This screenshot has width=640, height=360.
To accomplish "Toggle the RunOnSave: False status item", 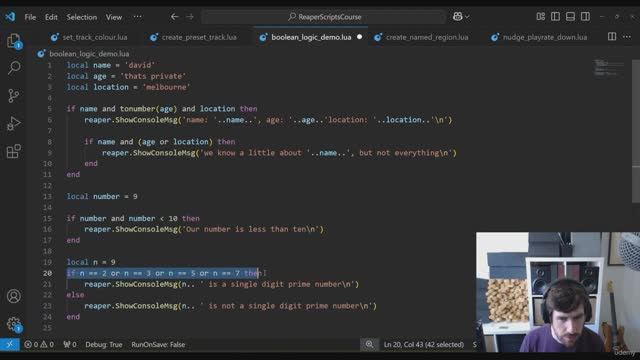I will (158, 344).
